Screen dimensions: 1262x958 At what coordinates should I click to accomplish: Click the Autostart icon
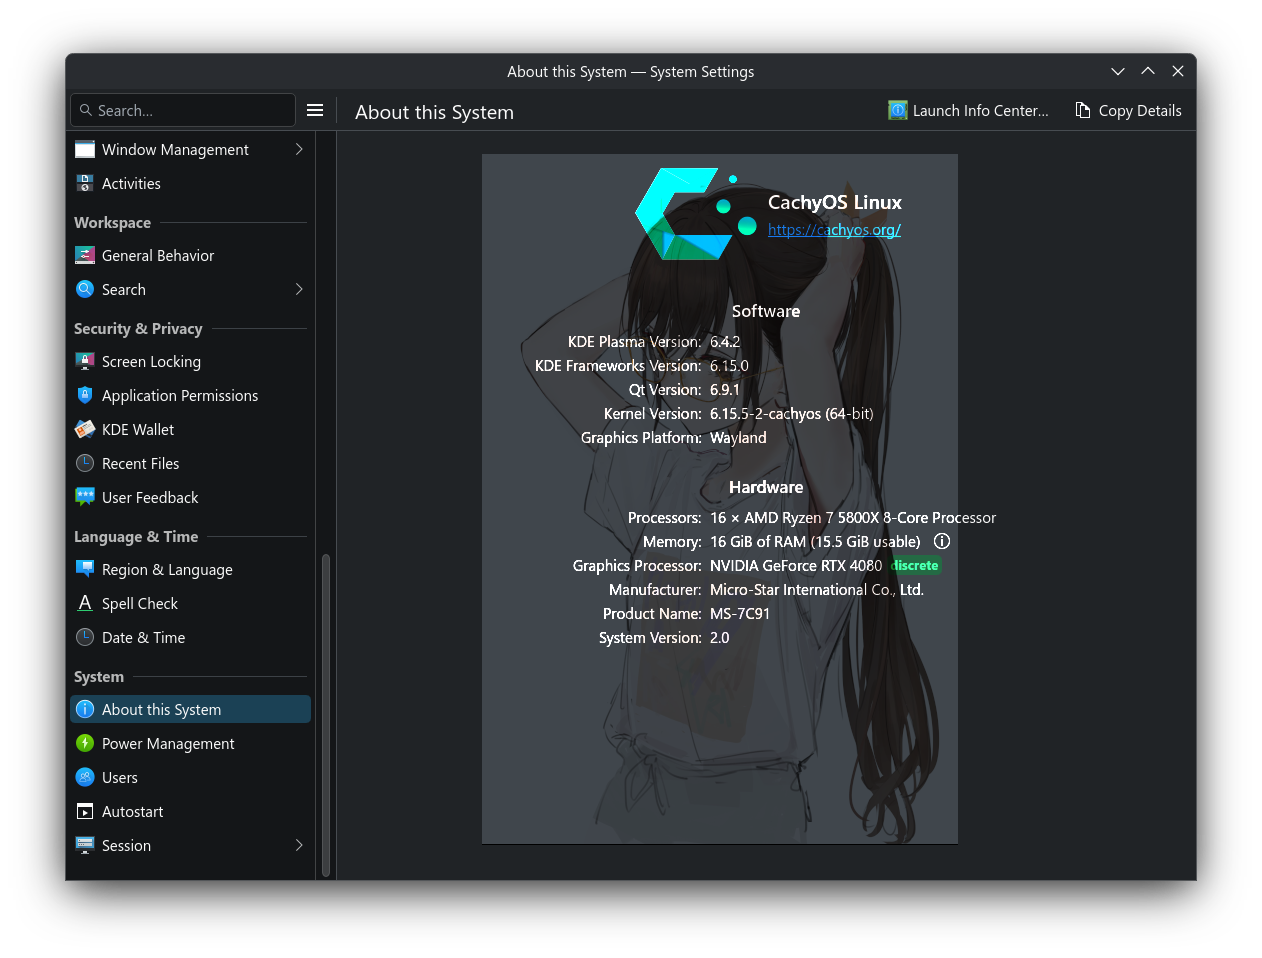pos(85,811)
